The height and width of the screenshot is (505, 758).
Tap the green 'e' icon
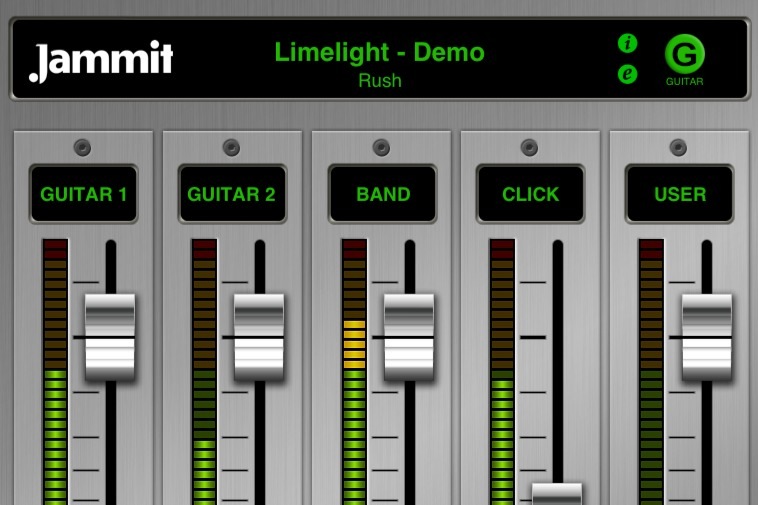627,74
